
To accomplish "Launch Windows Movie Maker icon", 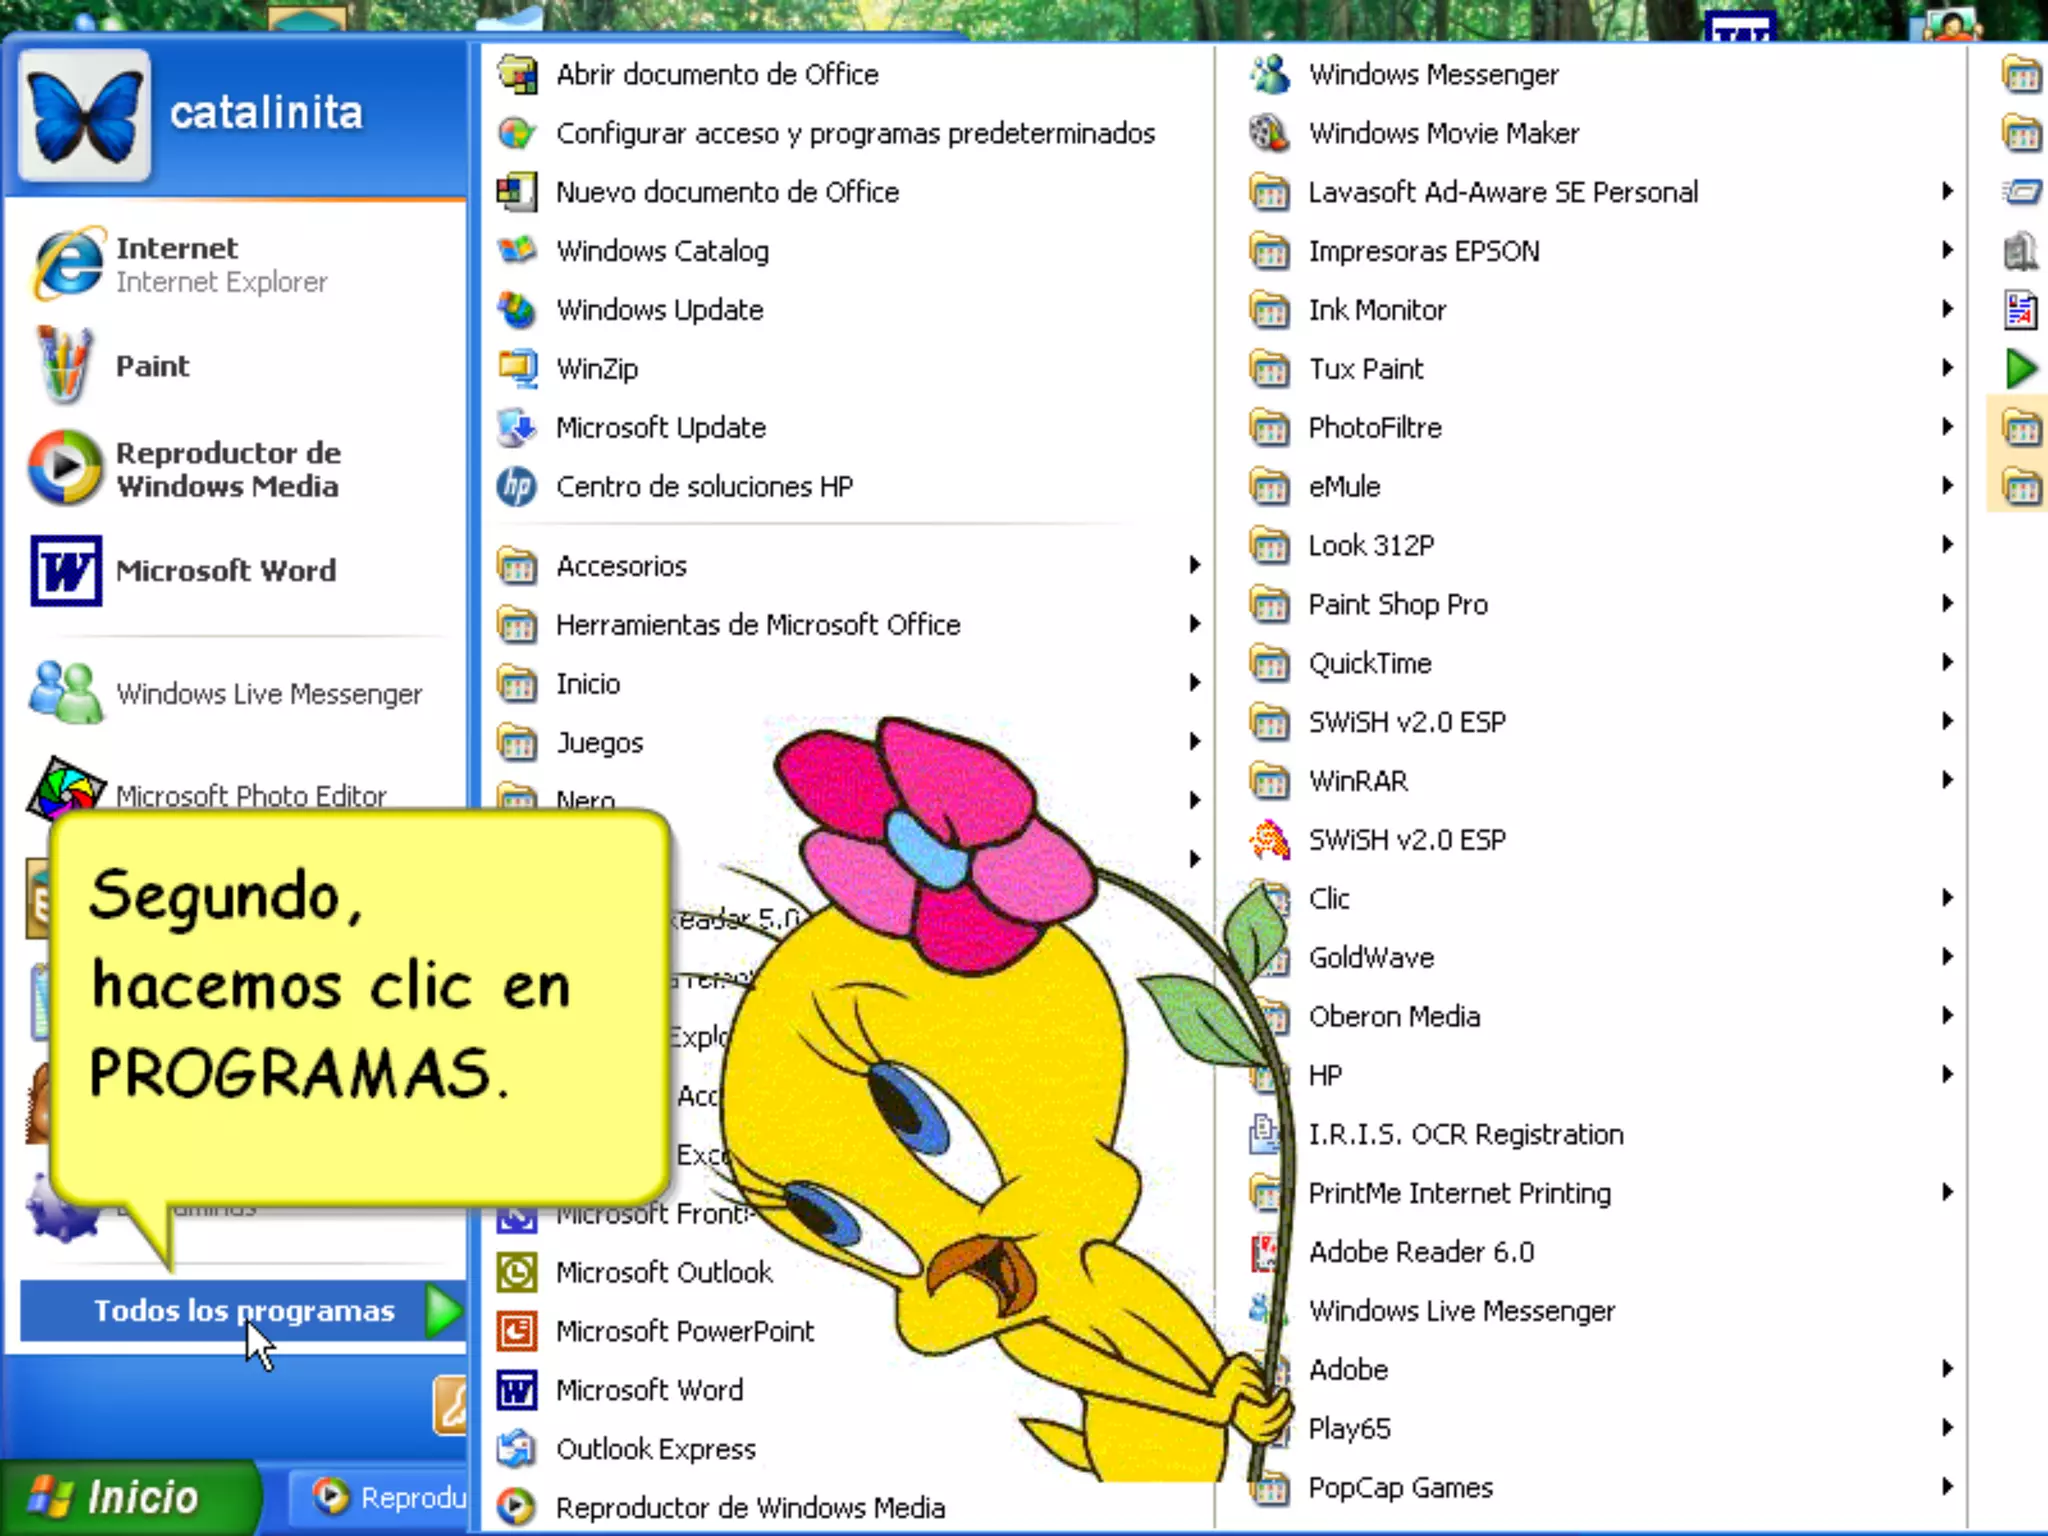I will point(1269,133).
